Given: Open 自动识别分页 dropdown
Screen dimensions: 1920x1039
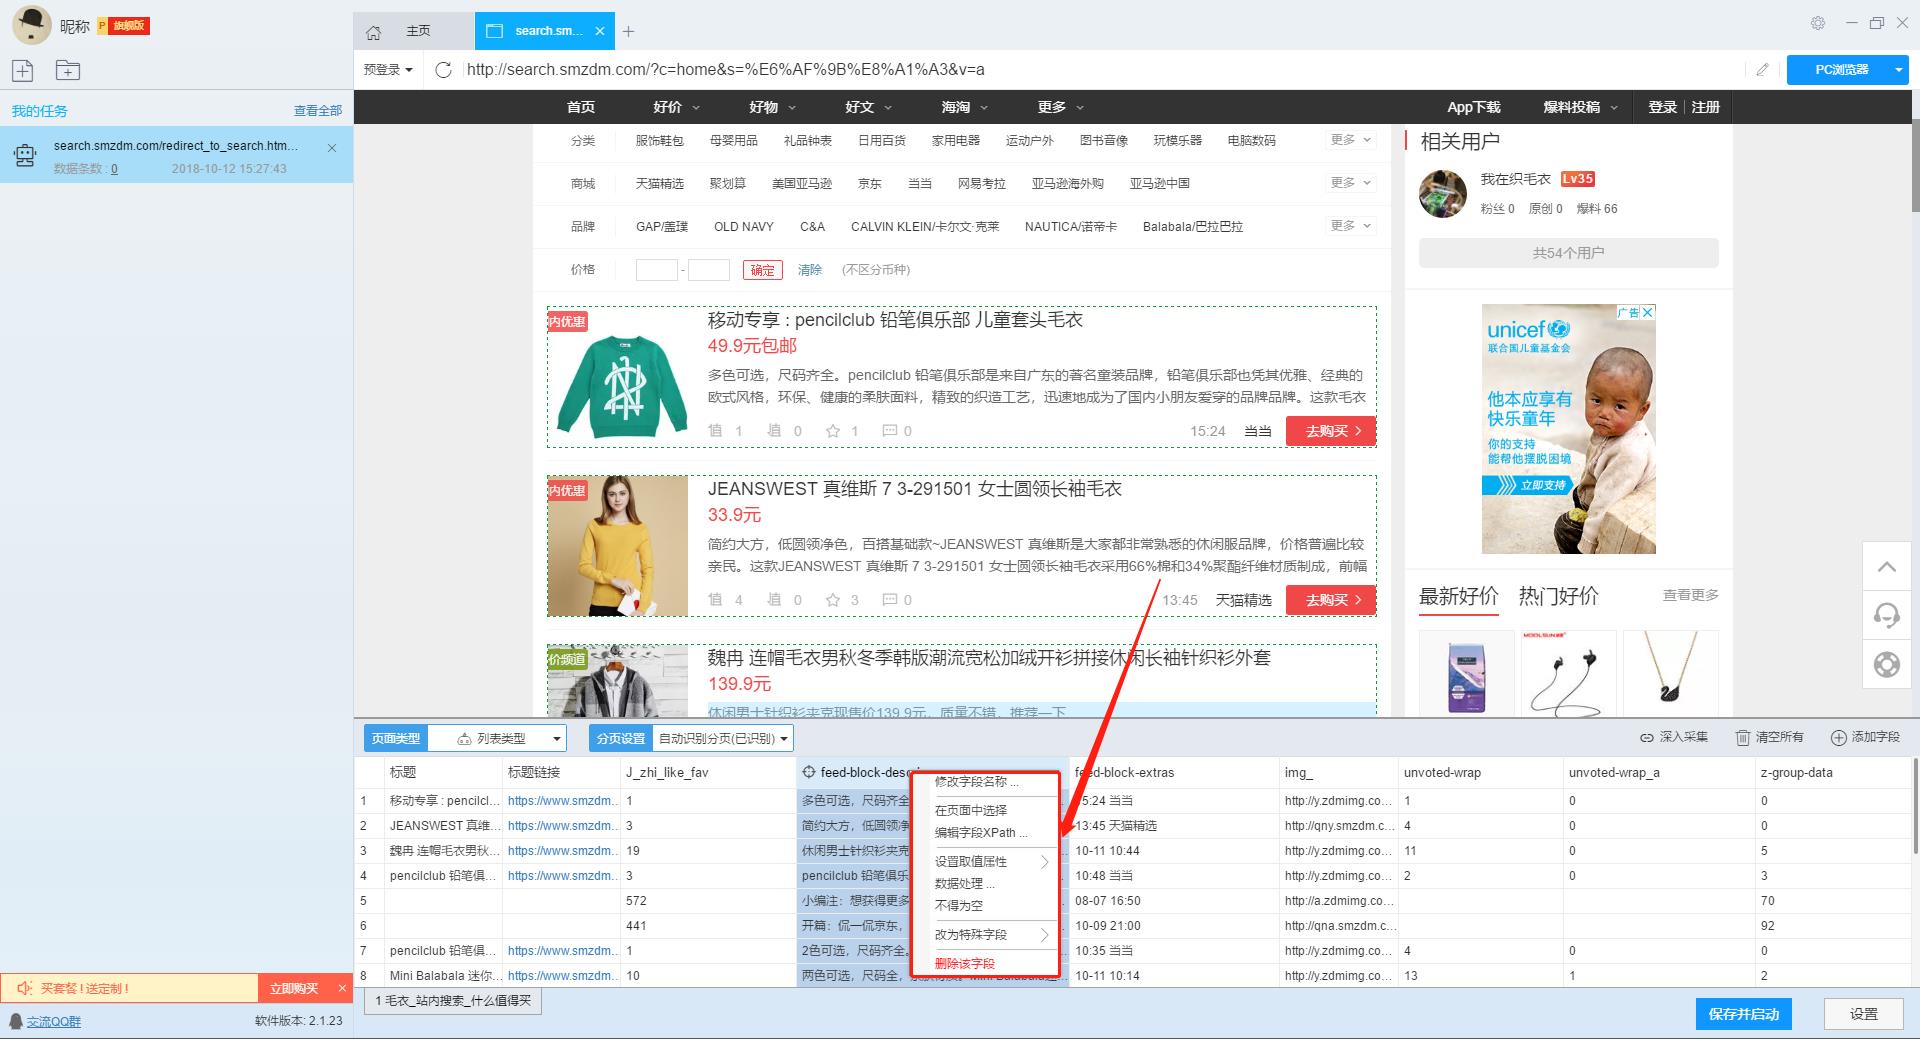Looking at the screenshot, I should (x=723, y=738).
